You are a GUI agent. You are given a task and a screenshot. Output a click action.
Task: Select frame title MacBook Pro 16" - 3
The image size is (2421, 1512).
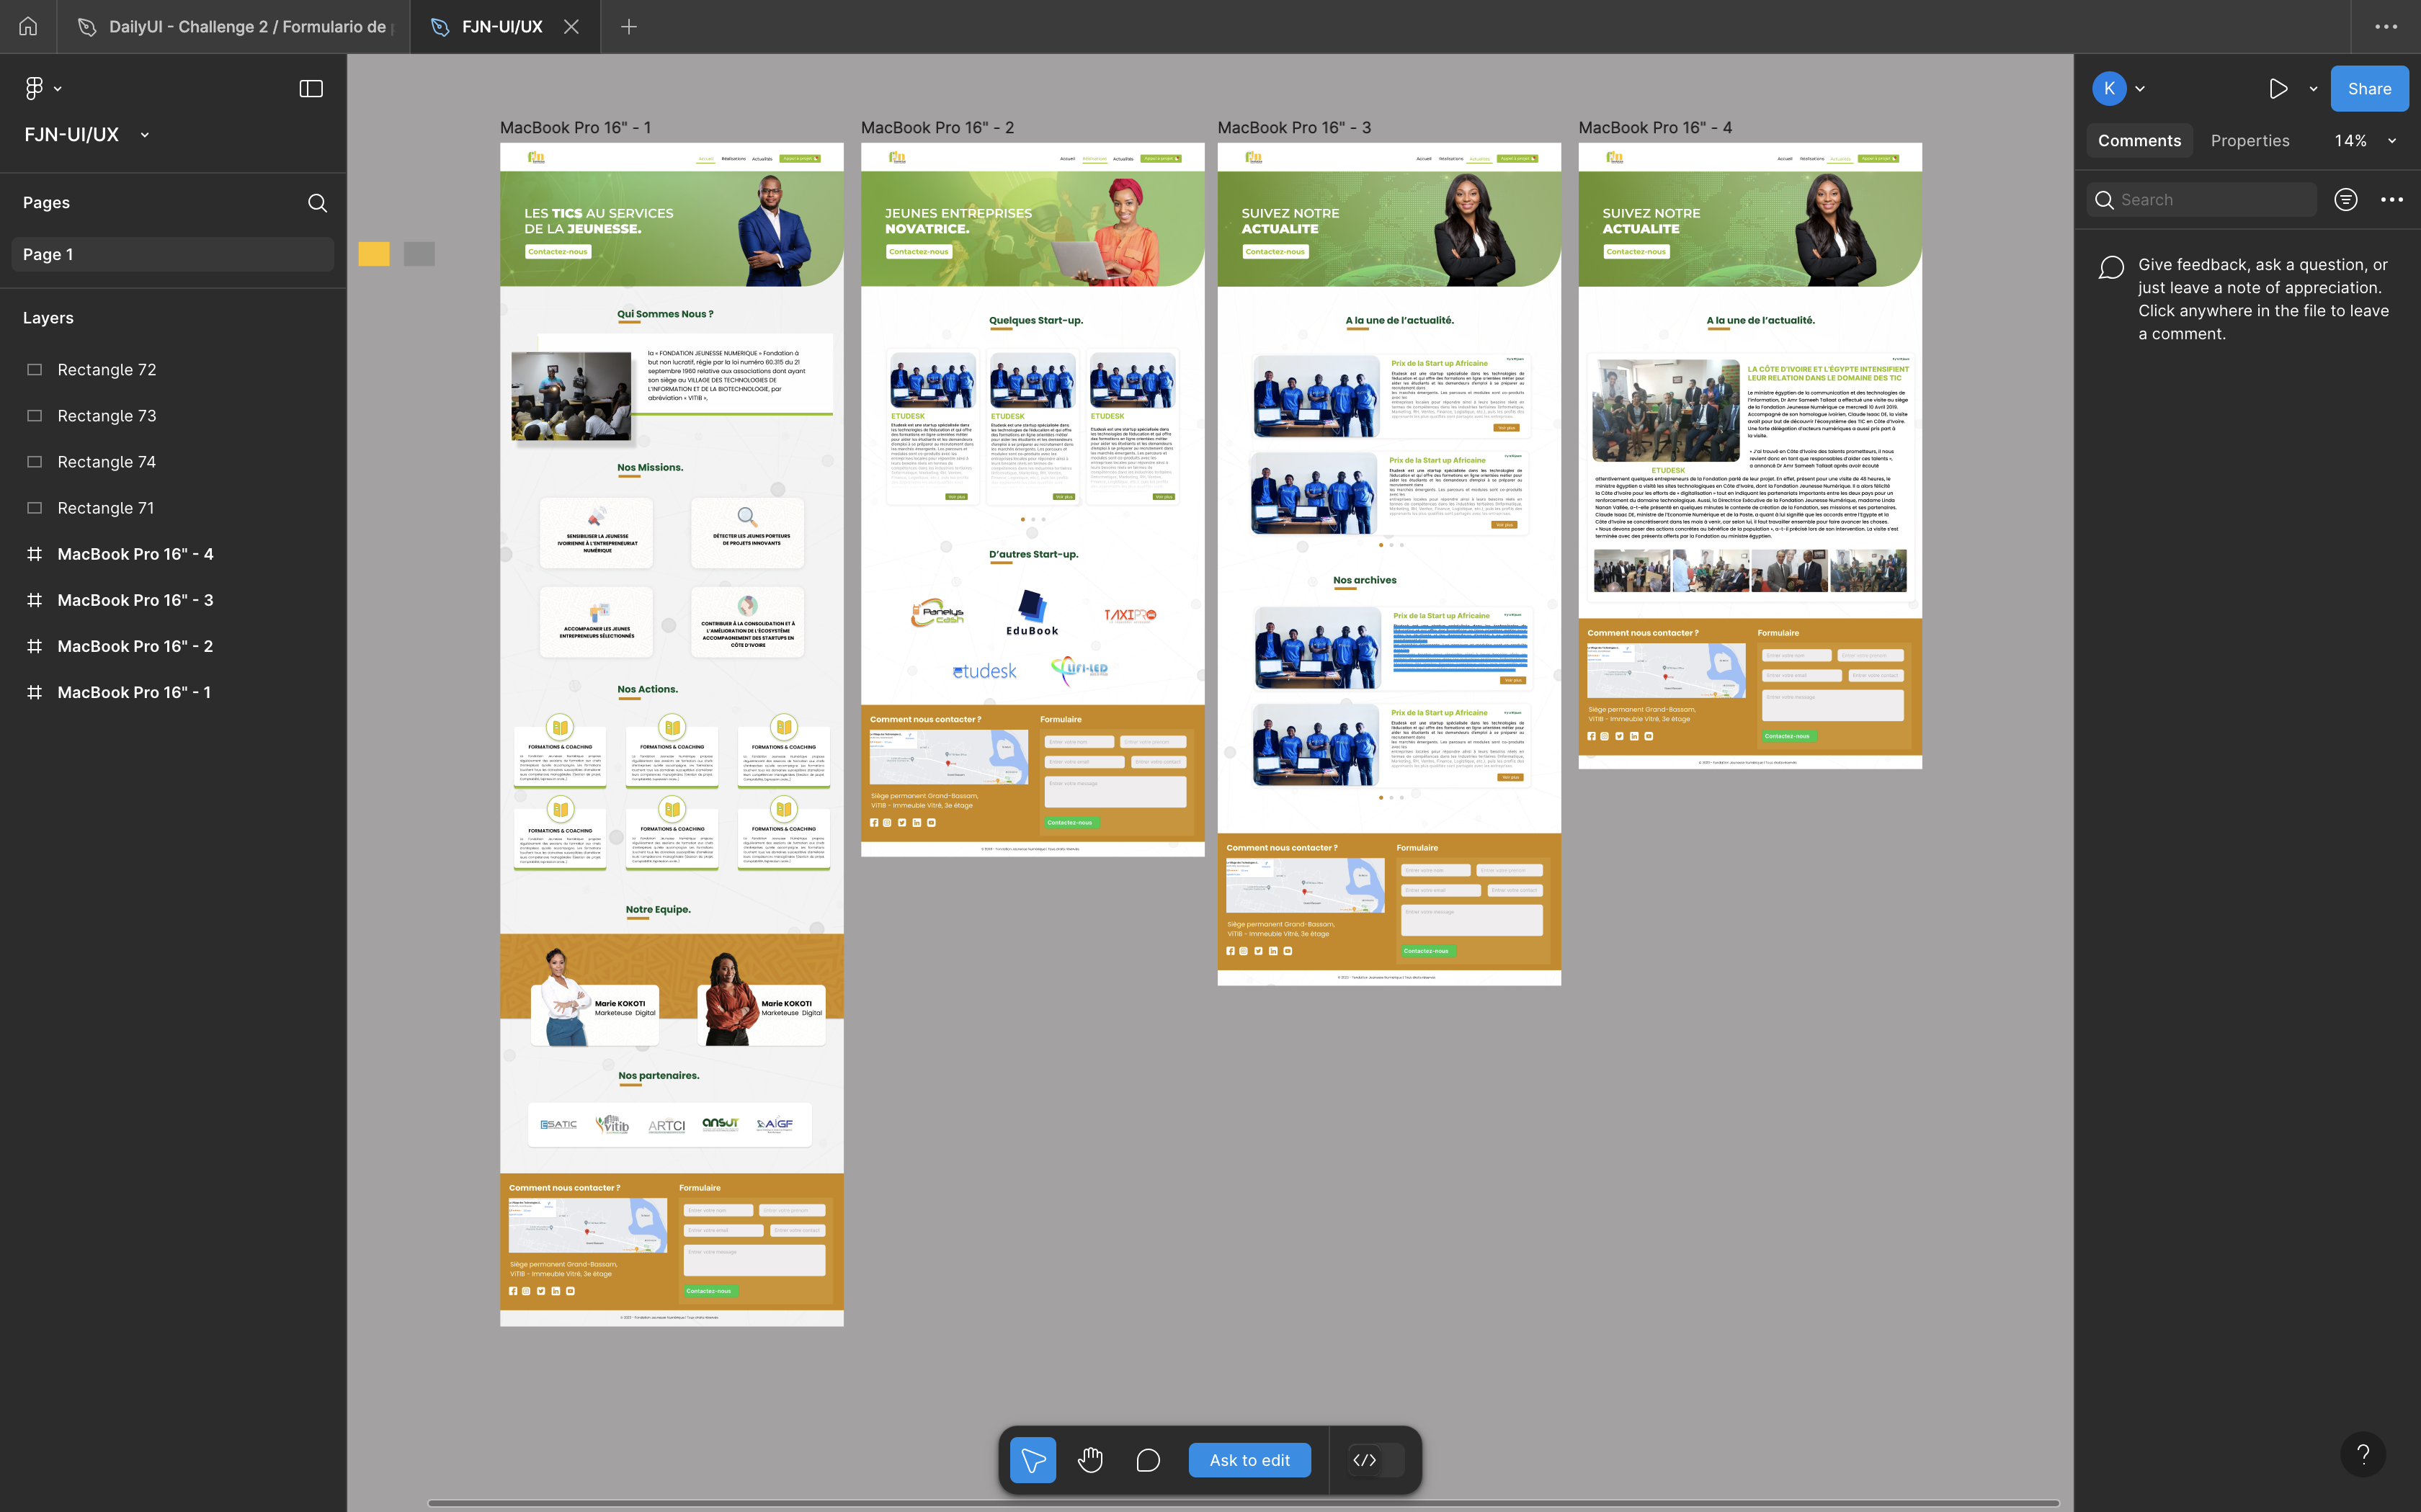[x=1294, y=128]
